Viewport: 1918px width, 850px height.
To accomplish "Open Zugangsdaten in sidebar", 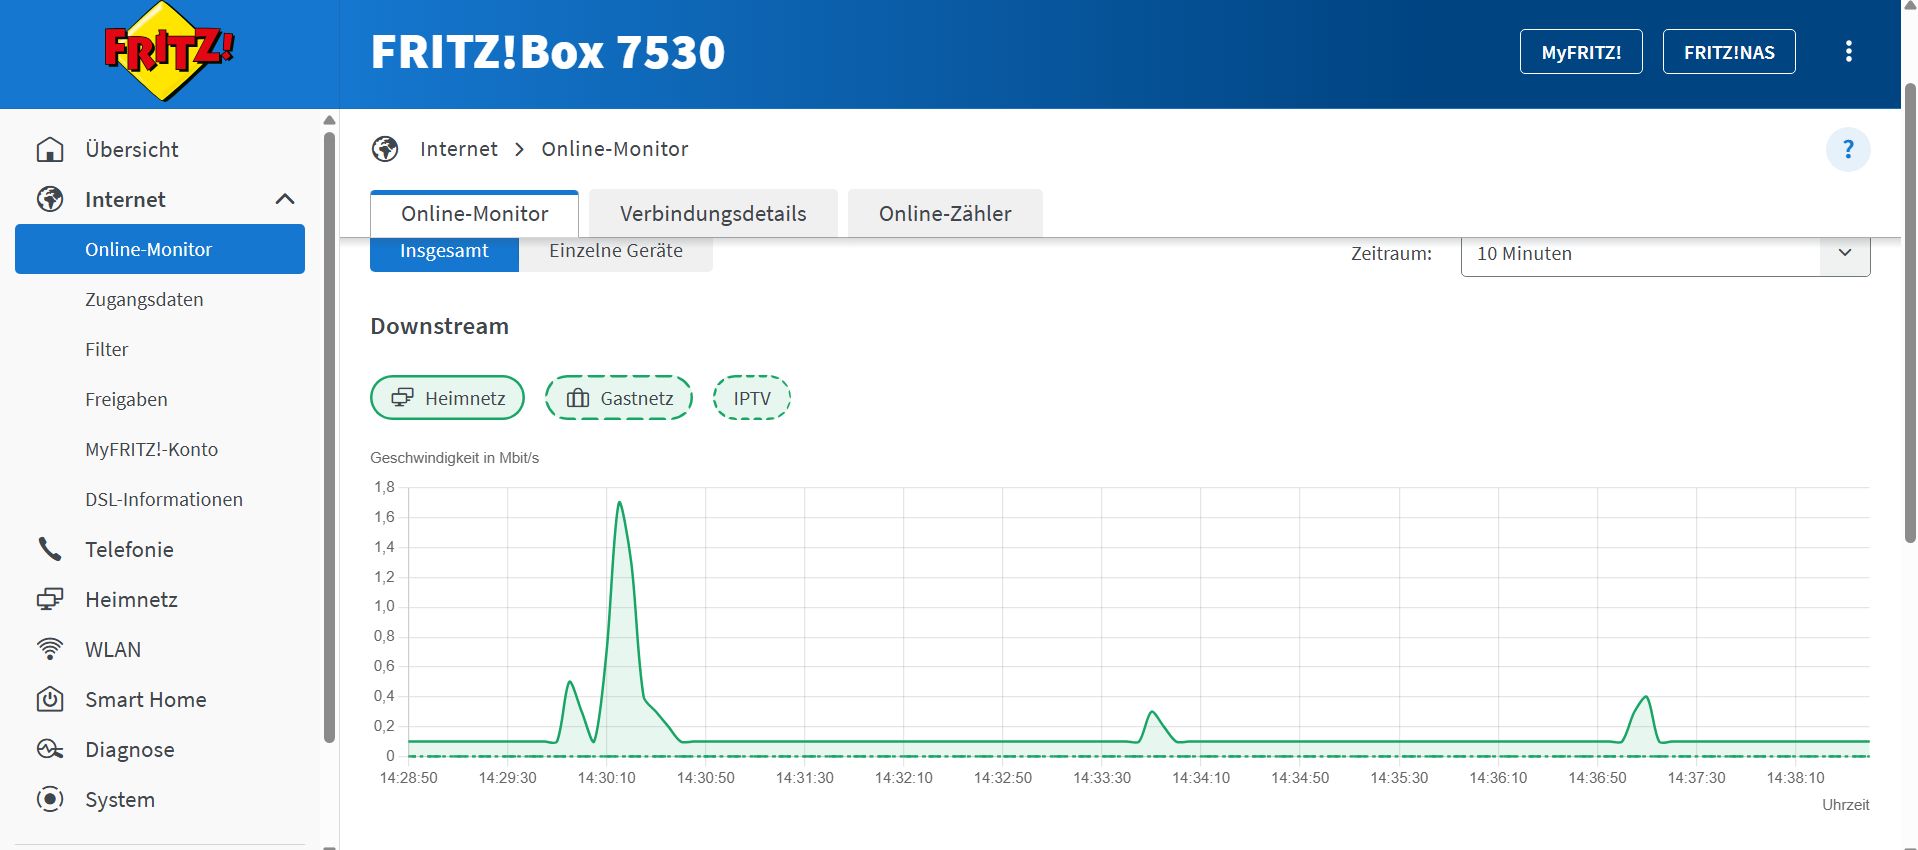I will tap(144, 299).
